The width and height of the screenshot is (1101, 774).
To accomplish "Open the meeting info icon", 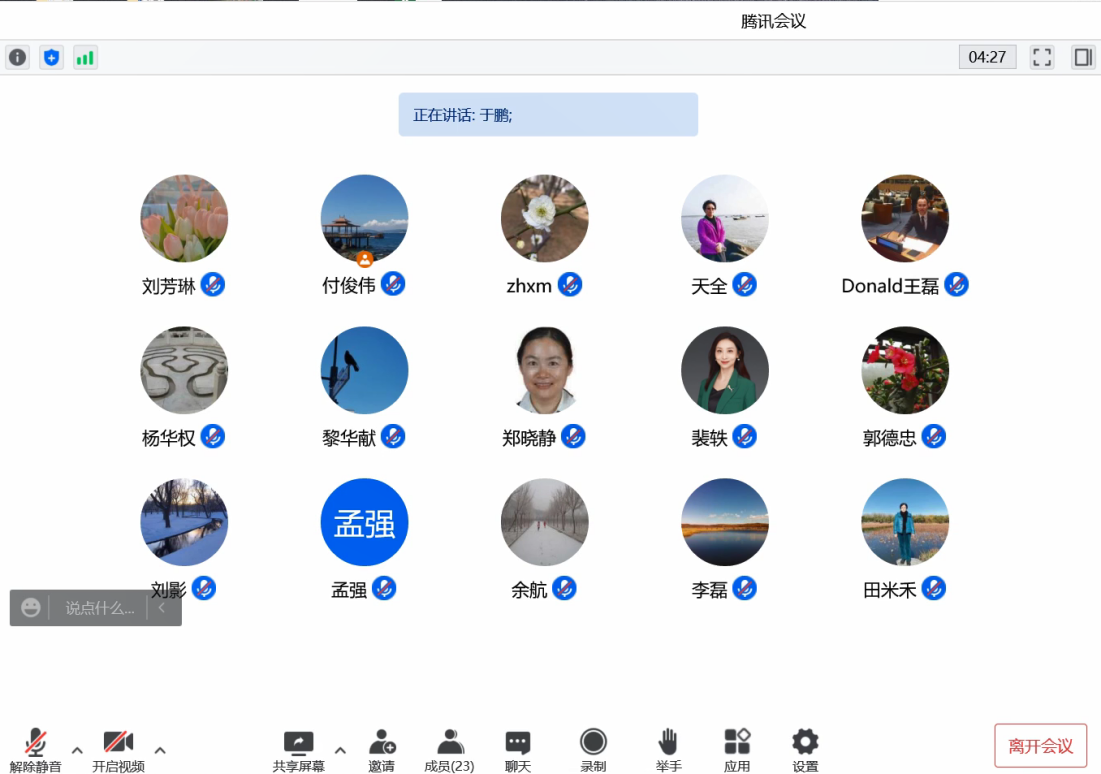I will 17,58.
